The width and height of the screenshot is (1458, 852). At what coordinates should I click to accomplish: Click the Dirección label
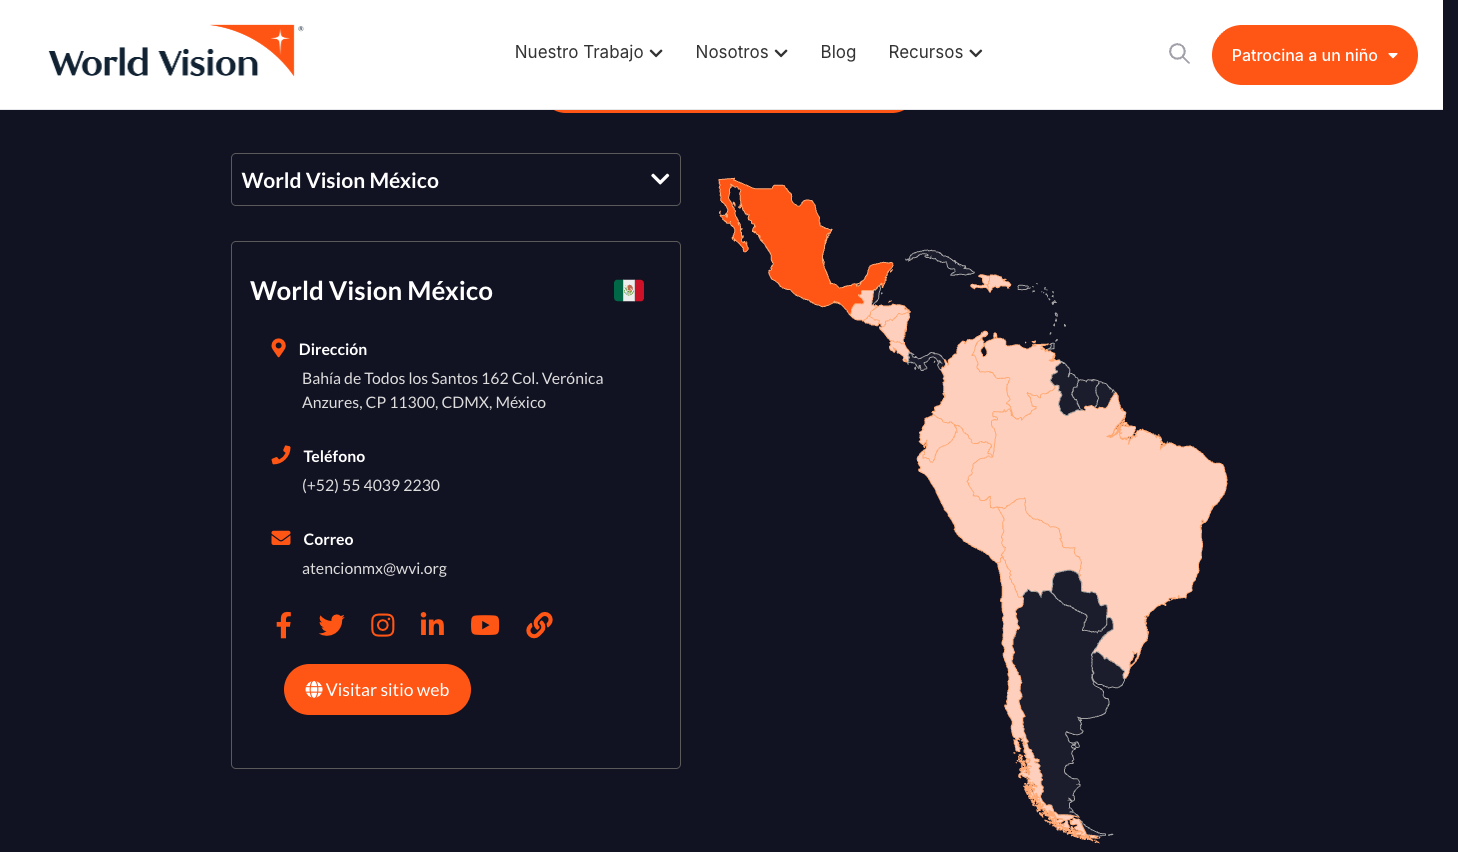click(333, 349)
